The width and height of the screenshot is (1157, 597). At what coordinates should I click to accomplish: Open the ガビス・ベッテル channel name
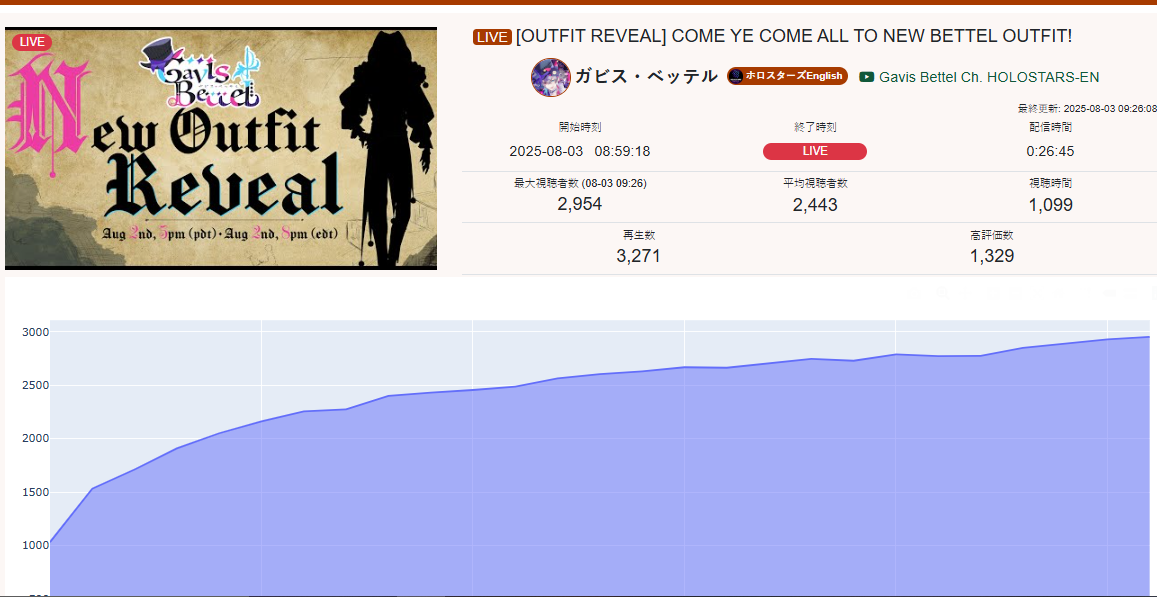tap(646, 76)
